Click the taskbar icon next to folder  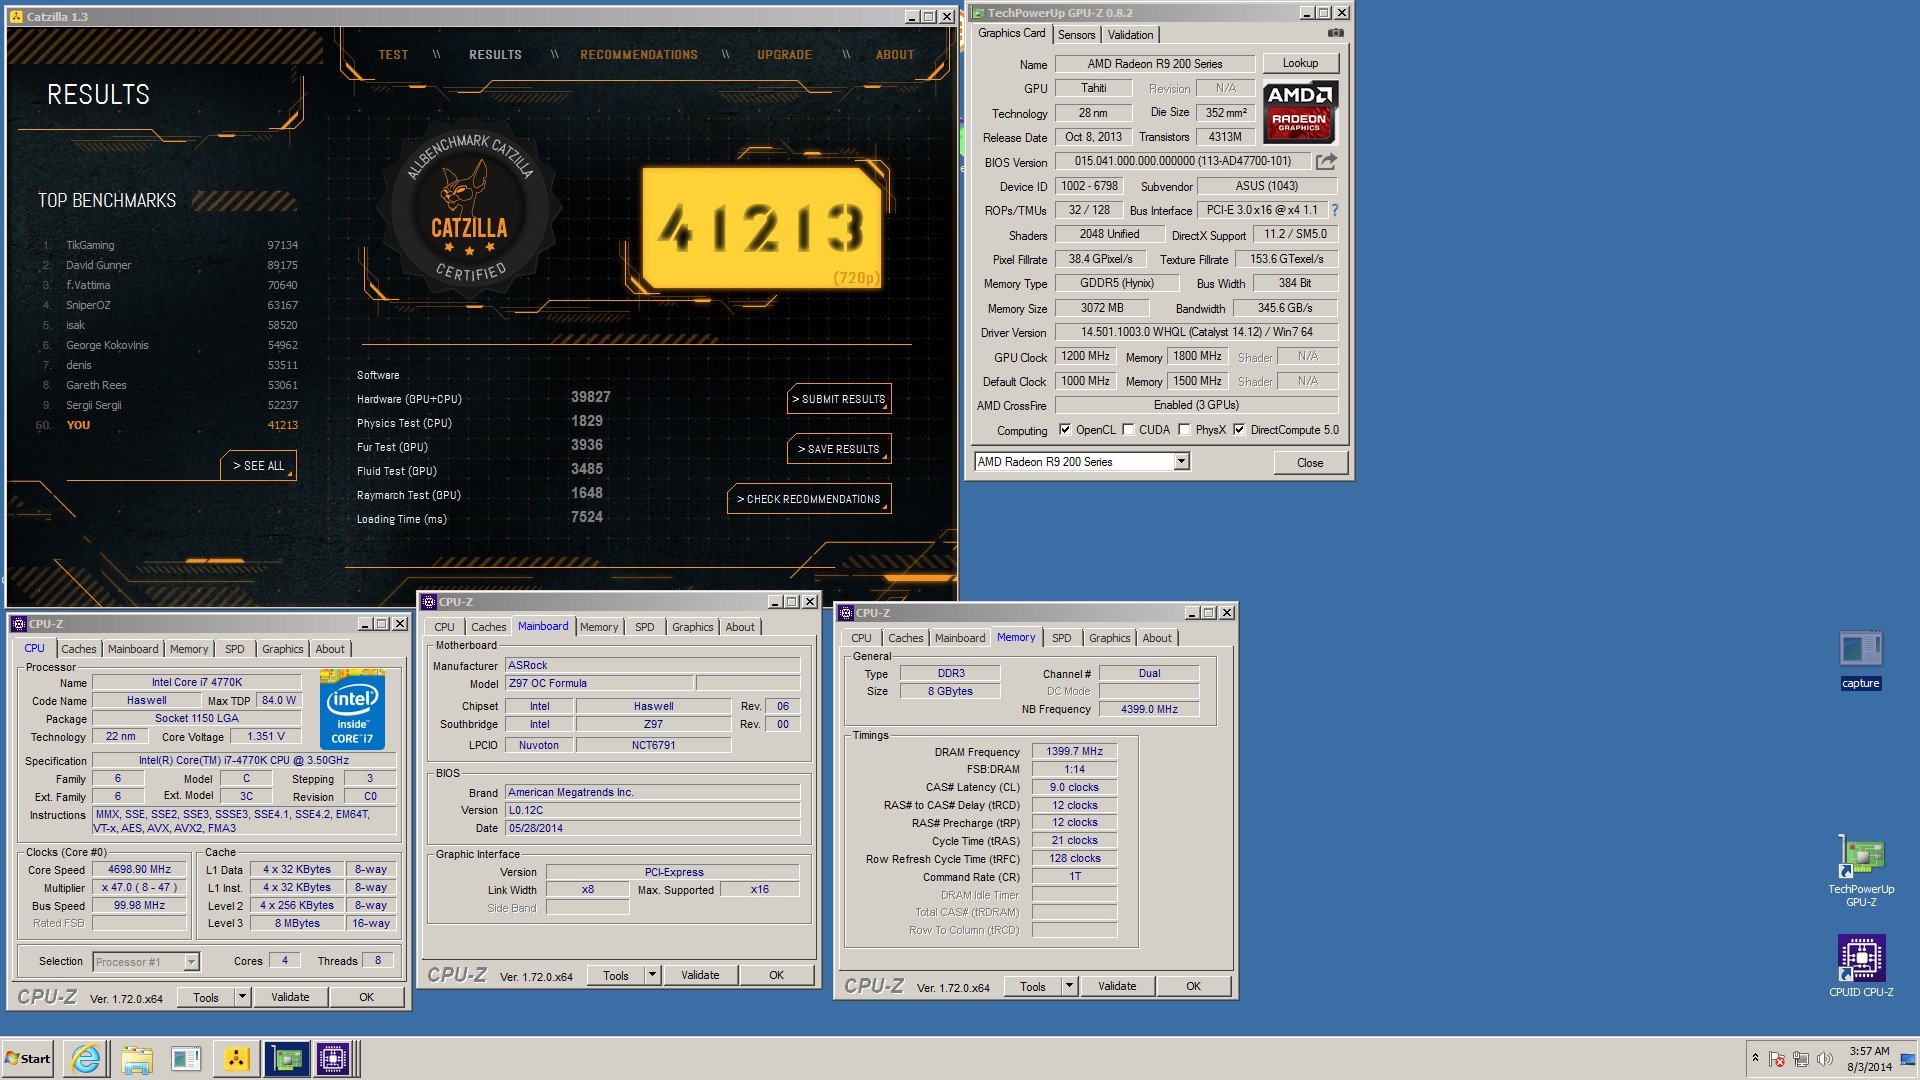click(186, 1059)
